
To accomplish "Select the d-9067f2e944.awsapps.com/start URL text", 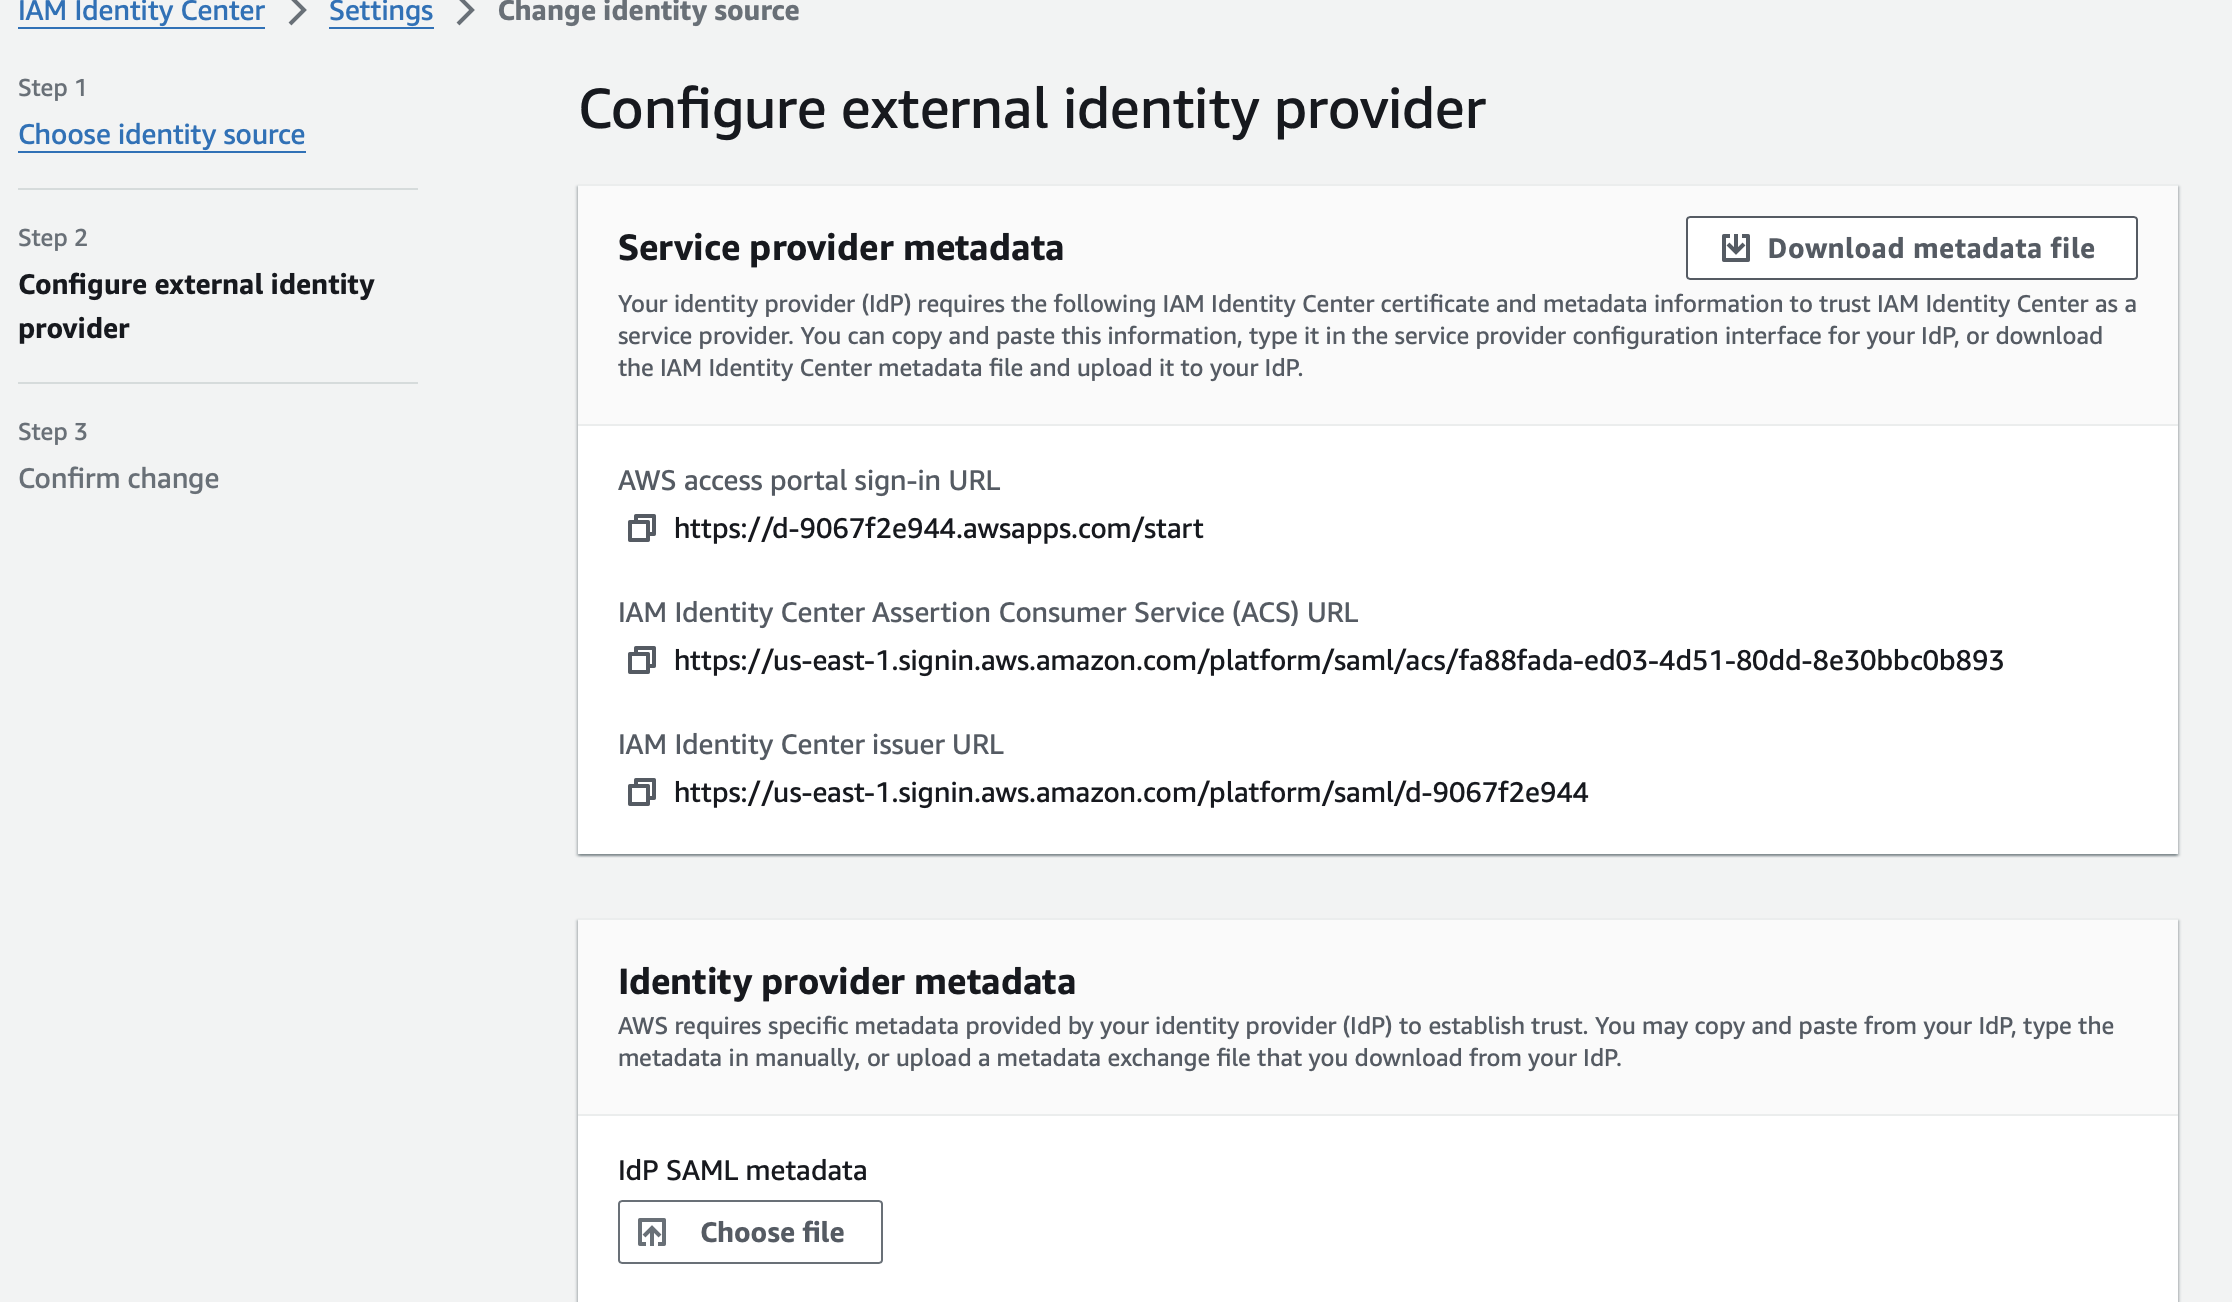I will (938, 528).
